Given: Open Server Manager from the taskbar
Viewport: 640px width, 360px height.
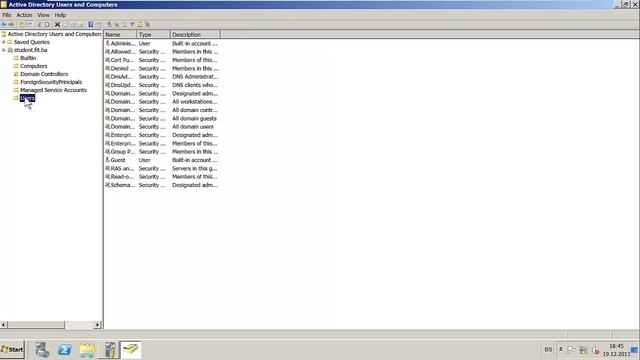Looking at the screenshot, I should click(42, 350).
